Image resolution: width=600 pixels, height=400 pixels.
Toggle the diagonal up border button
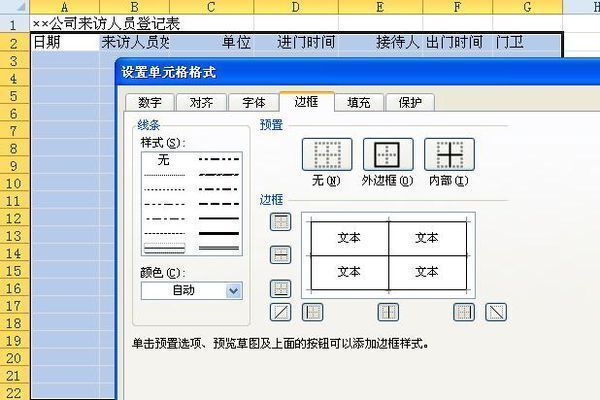point(281,312)
